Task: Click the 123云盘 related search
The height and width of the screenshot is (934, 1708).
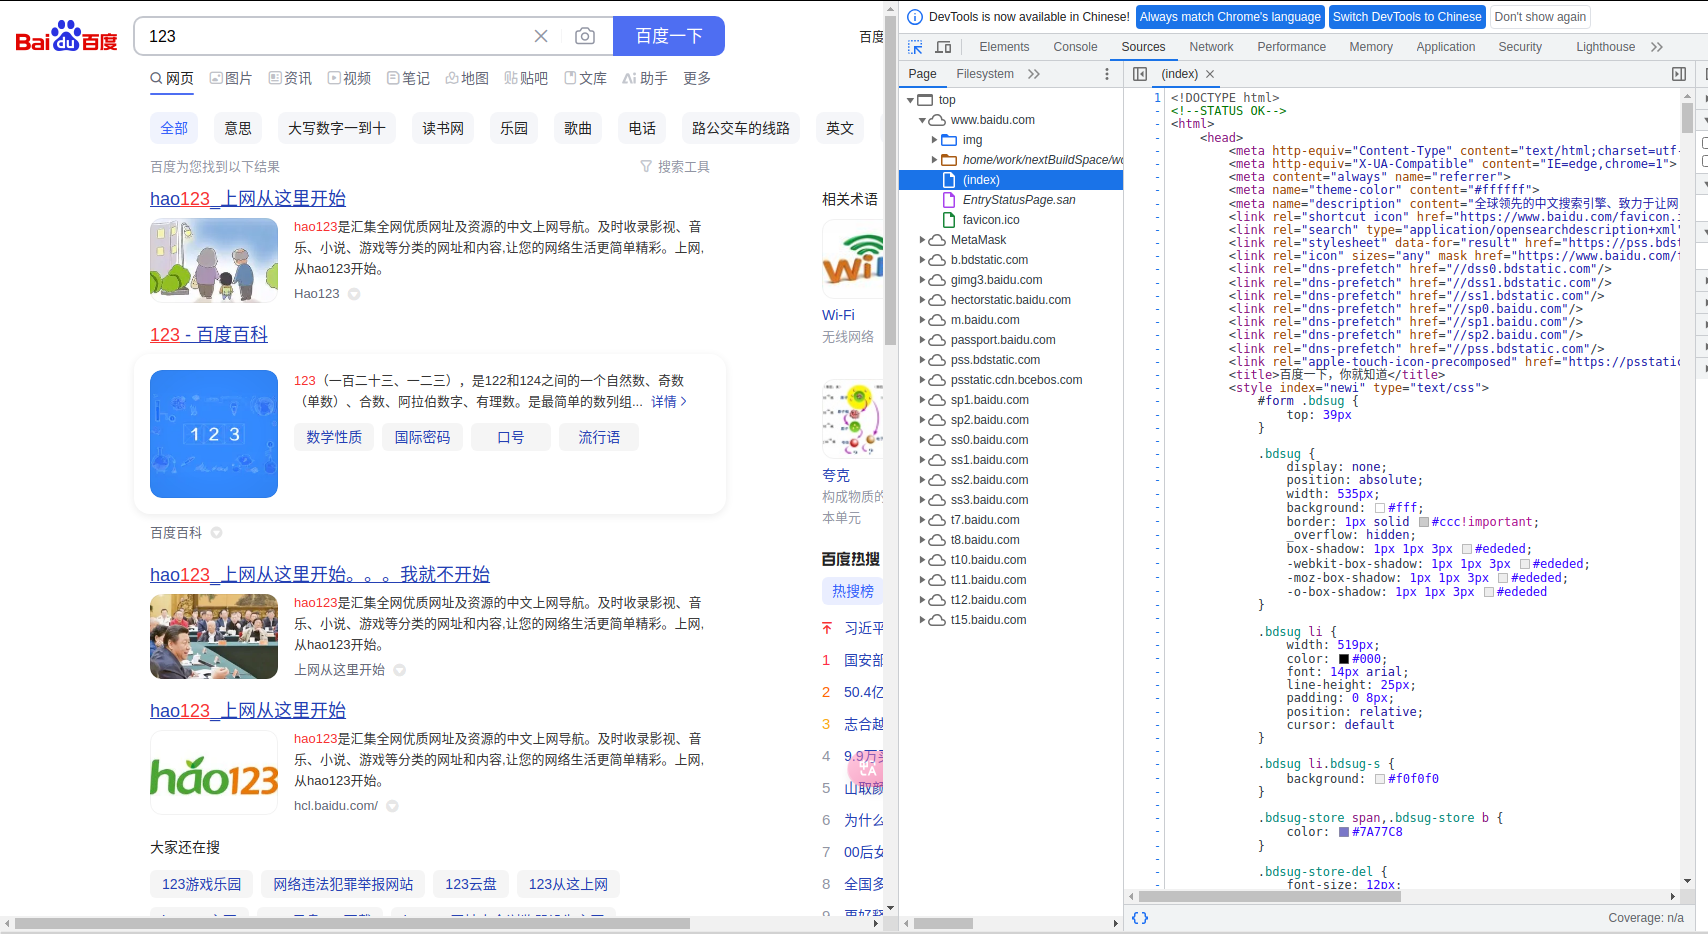Action: coord(471,884)
